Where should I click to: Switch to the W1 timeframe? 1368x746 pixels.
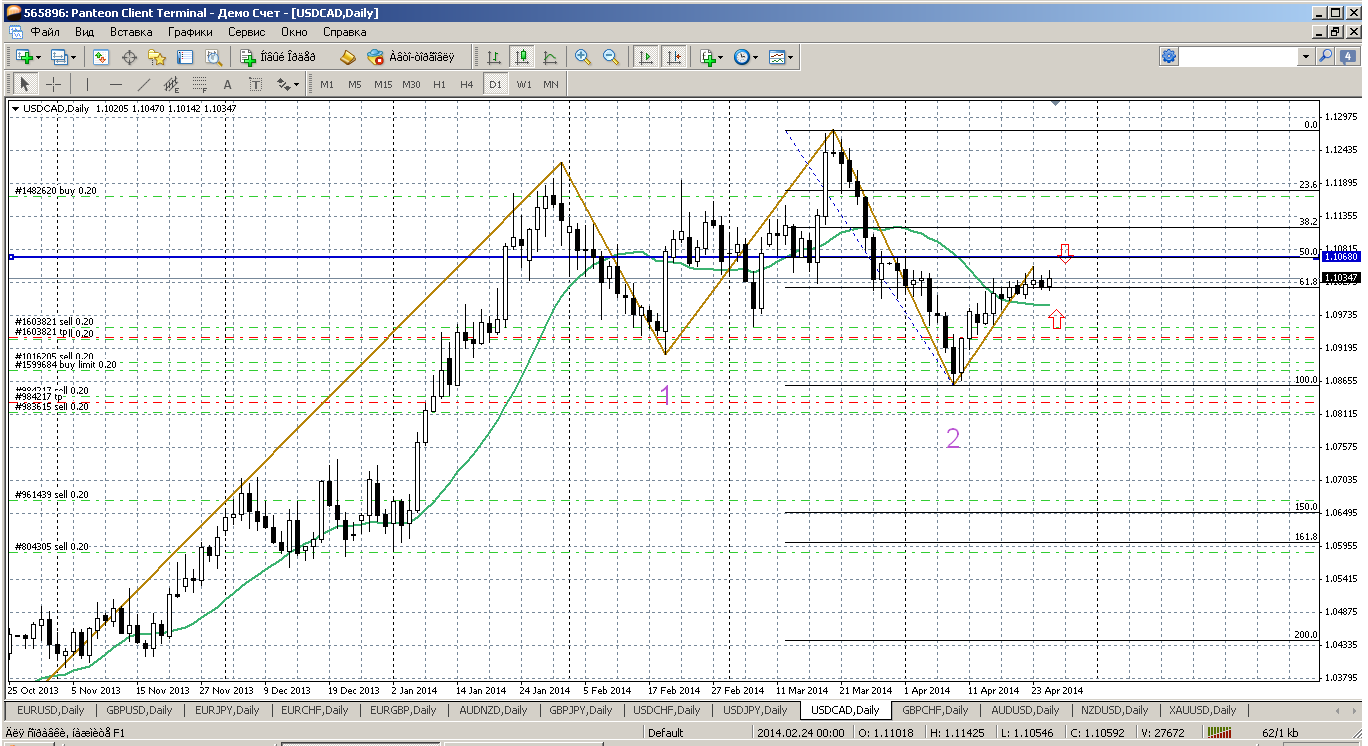[524, 85]
